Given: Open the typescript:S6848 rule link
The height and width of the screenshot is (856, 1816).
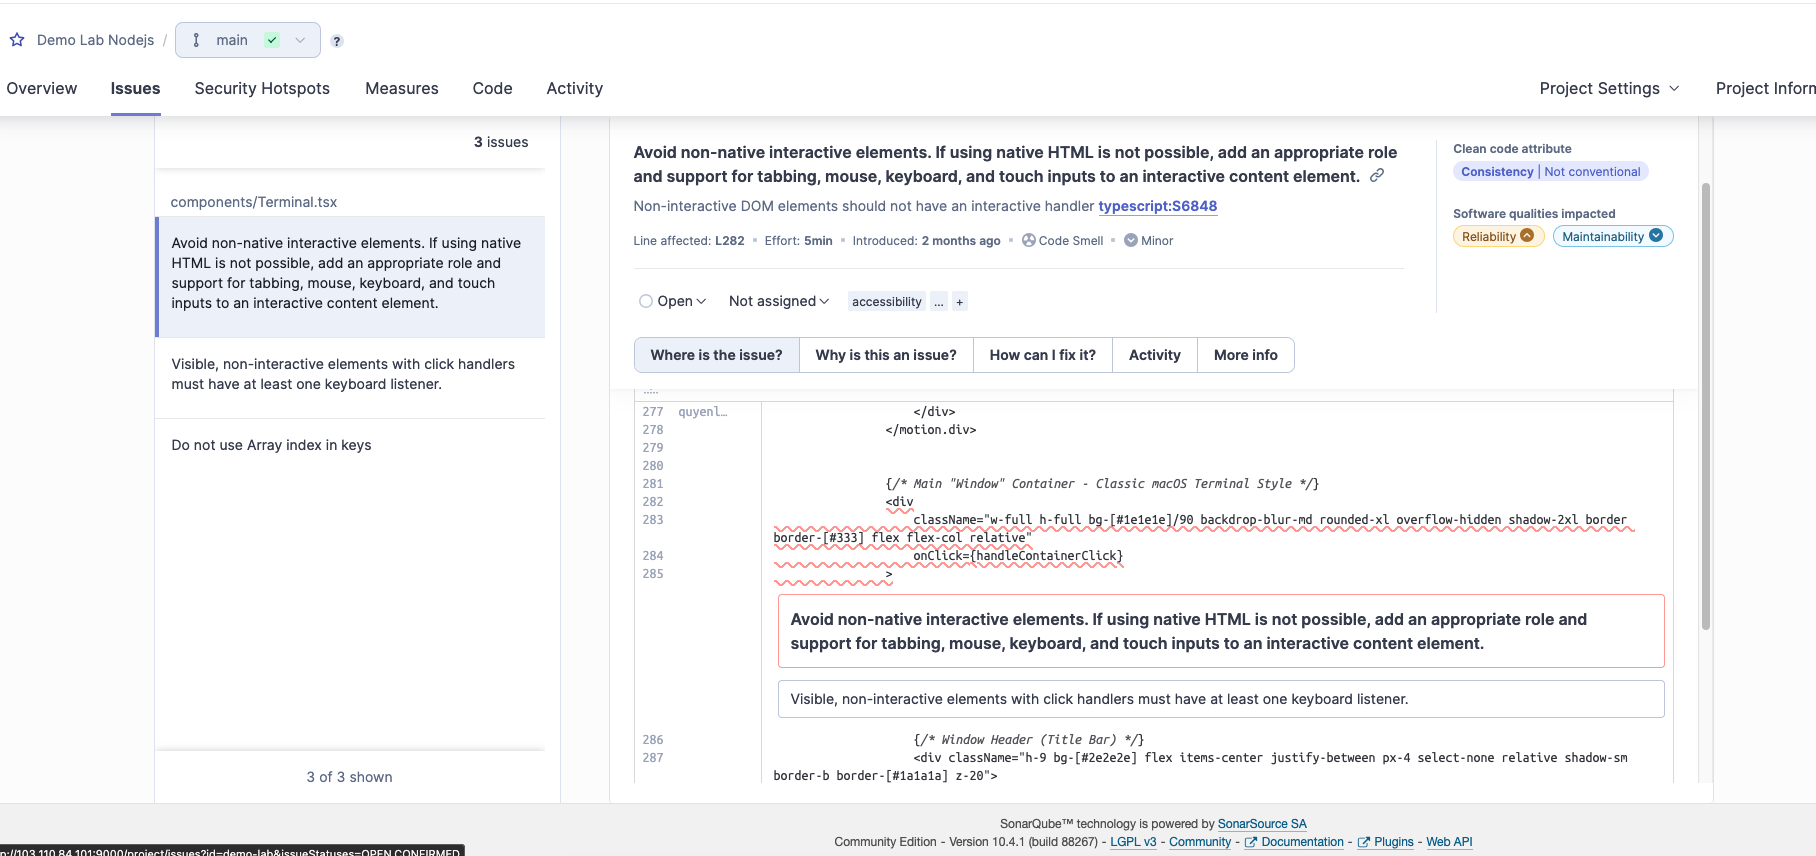Looking at the screenshot, I should point(1157,206).
